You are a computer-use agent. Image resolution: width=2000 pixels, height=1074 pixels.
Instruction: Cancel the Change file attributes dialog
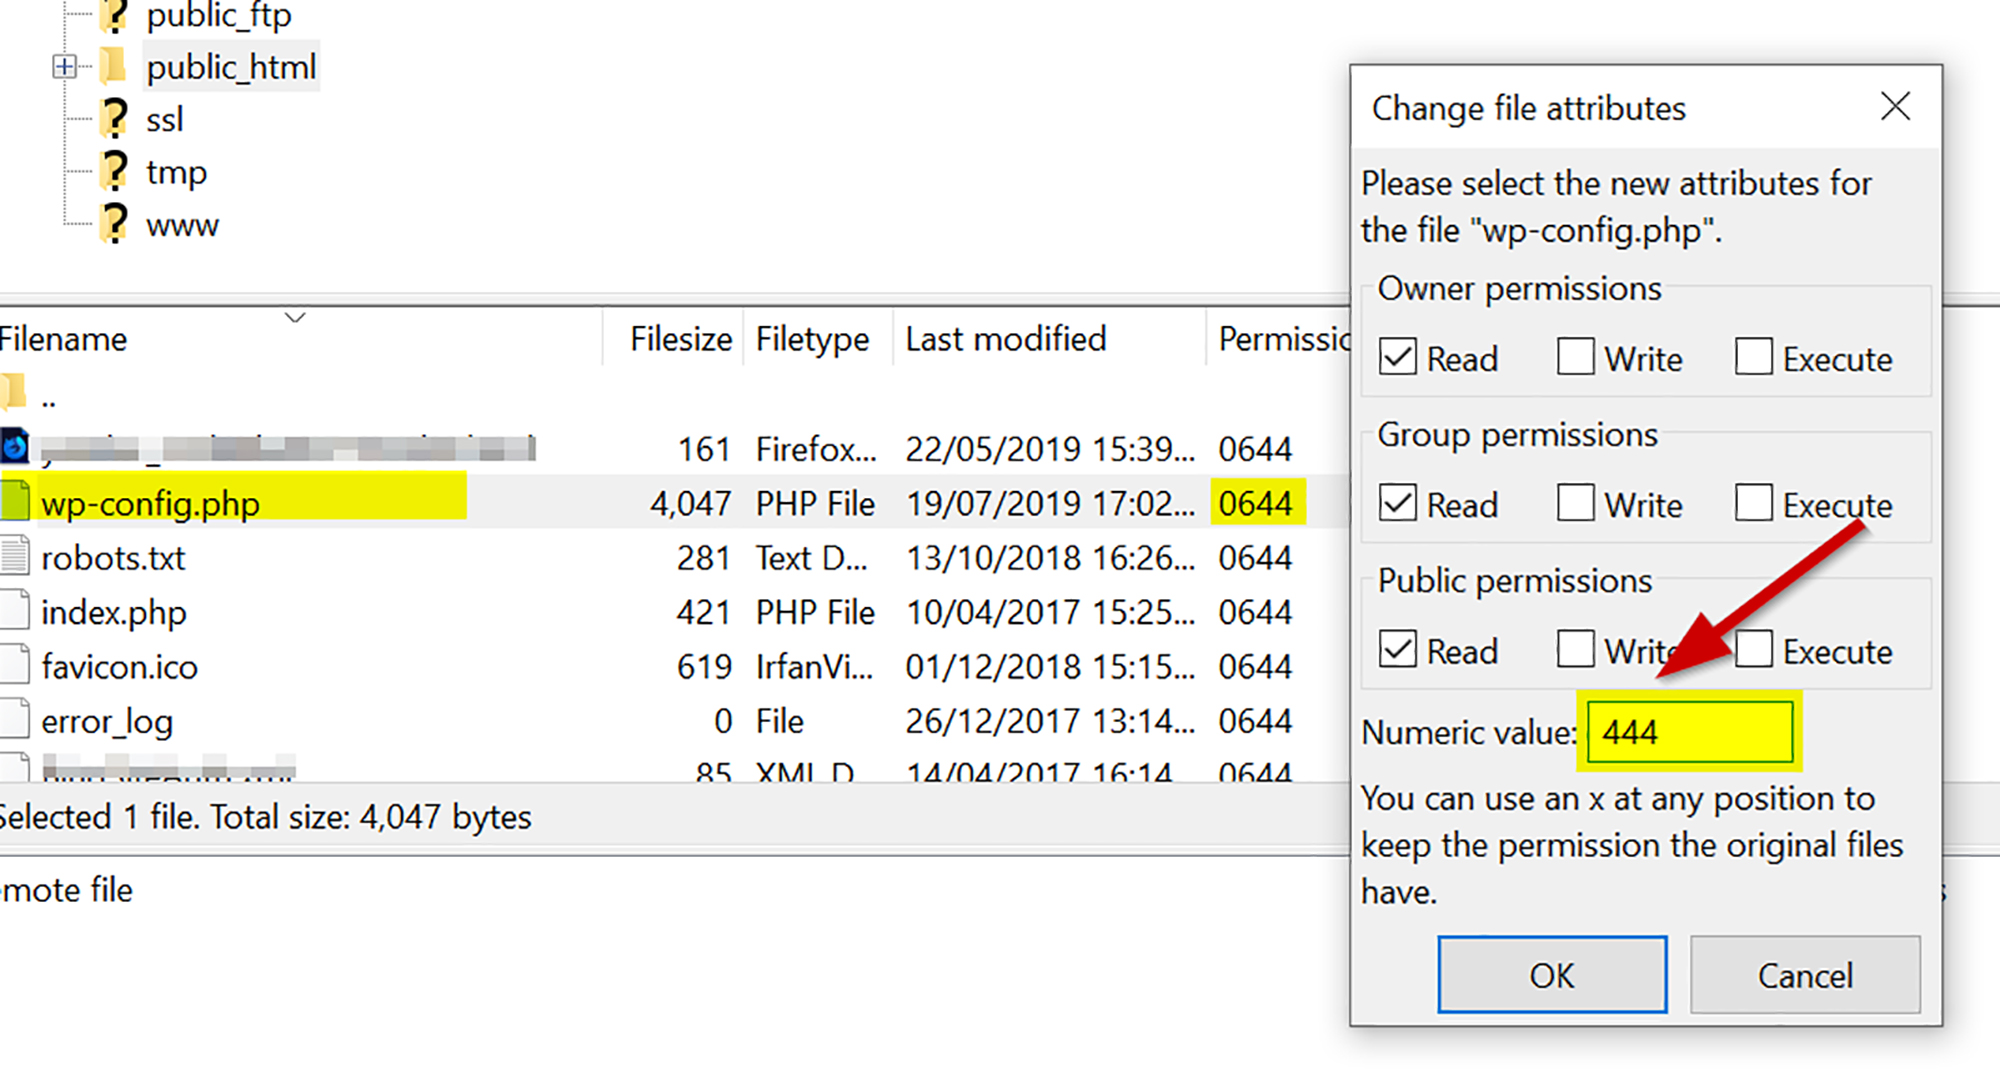click(x=1805, y=975)
